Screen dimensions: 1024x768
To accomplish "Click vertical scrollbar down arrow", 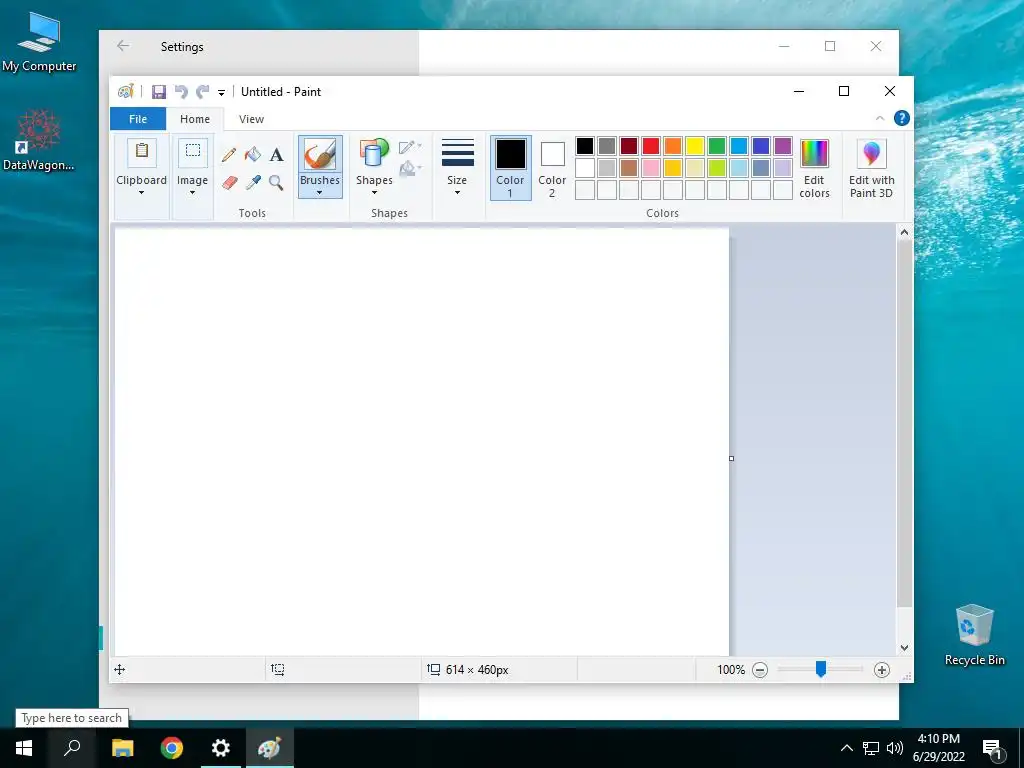I will click(904, 648).
